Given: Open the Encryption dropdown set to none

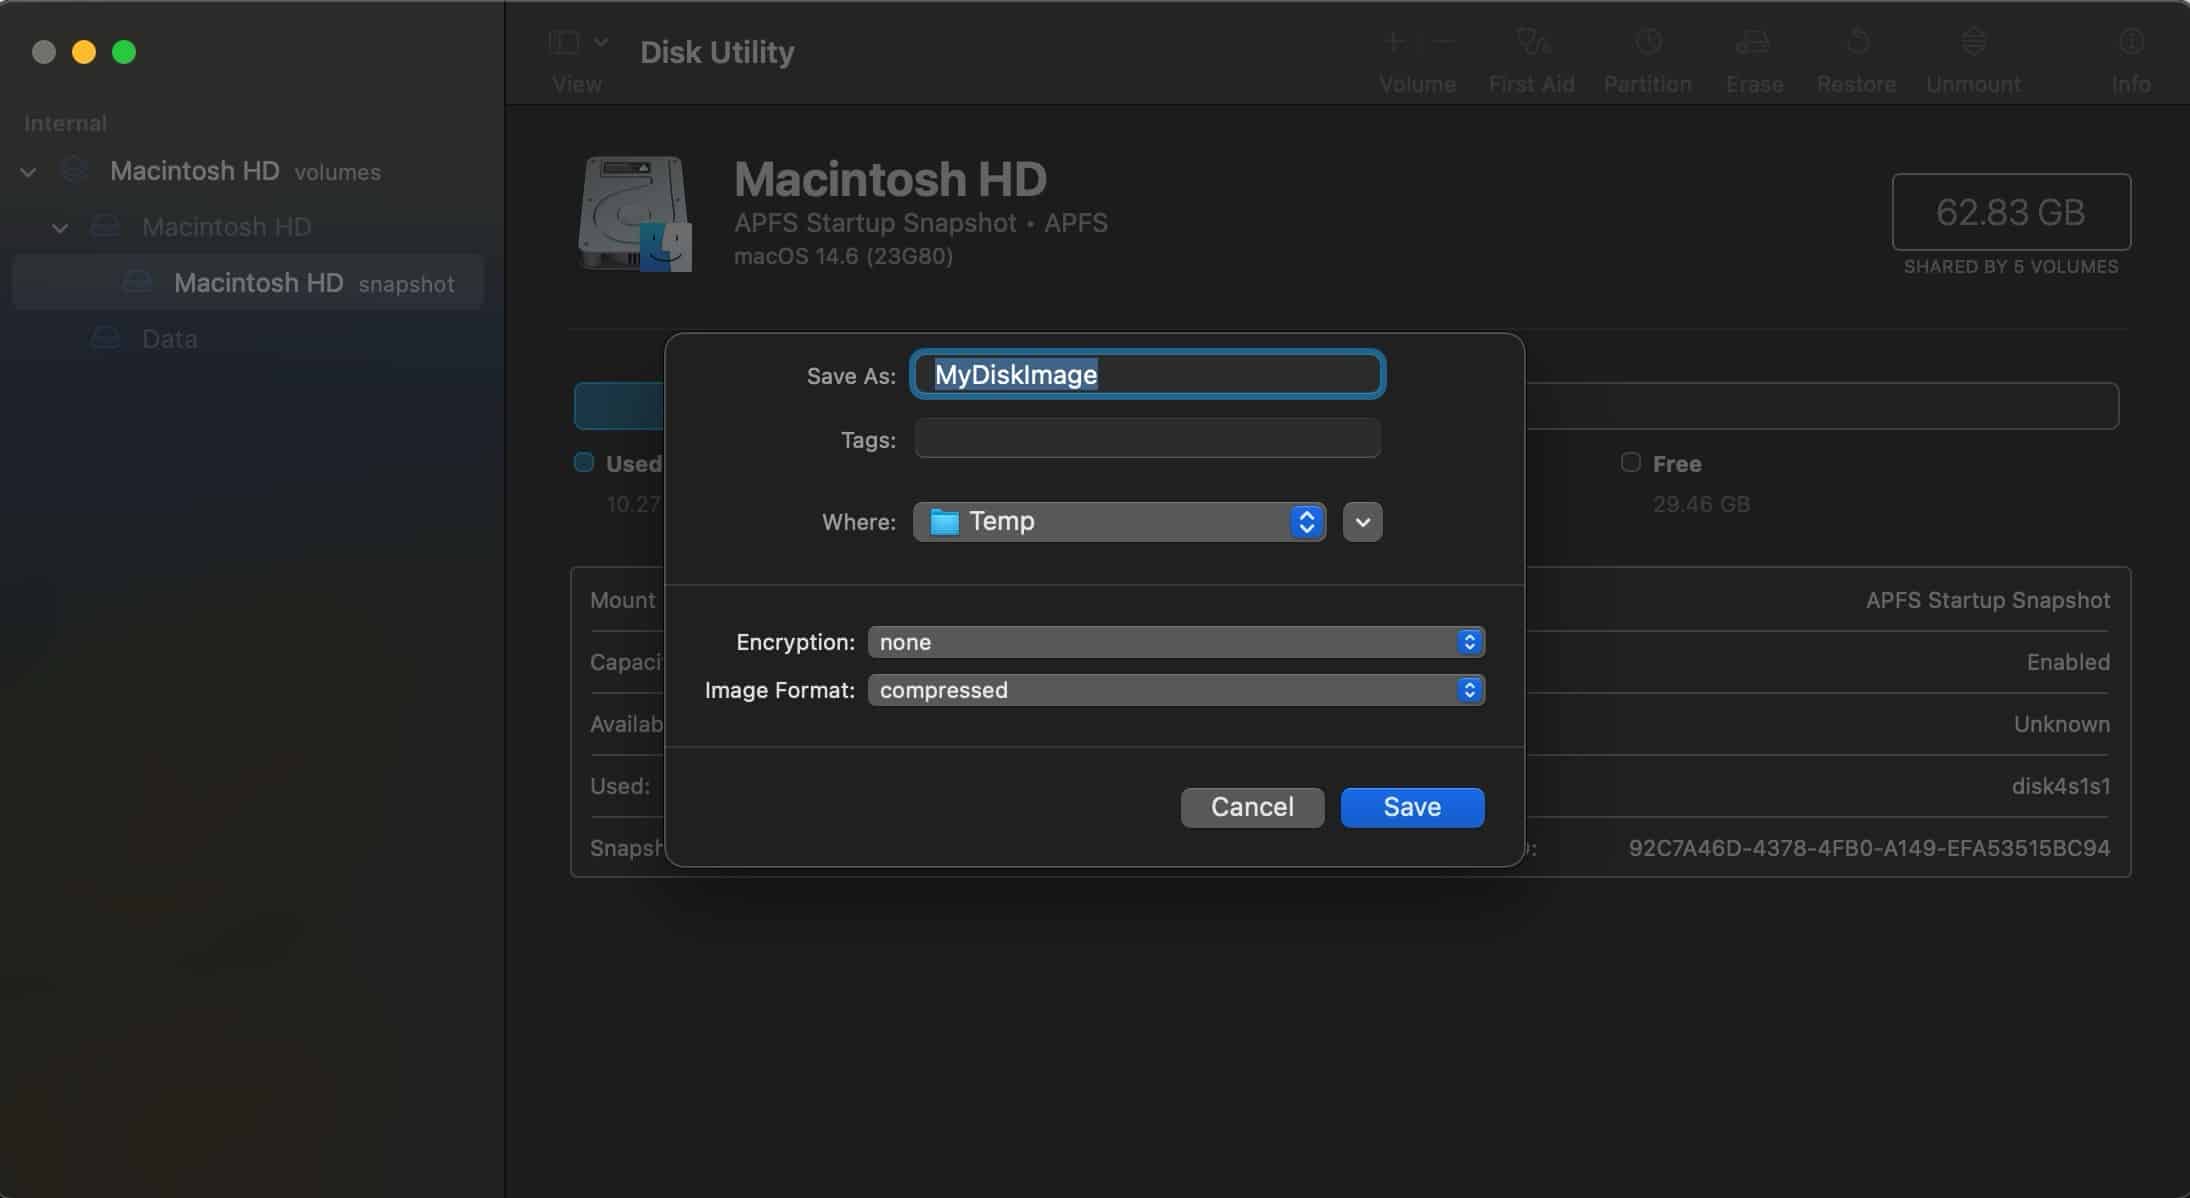Looking at the screenshot, I should [x=1176, y=642].
